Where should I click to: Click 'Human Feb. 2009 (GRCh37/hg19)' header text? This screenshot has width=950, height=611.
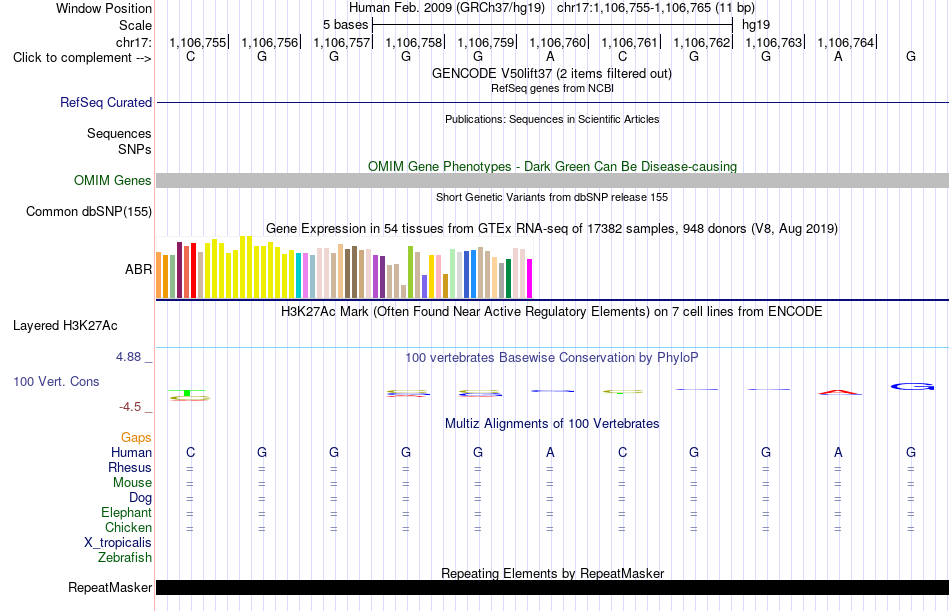[x=447, y=8]
